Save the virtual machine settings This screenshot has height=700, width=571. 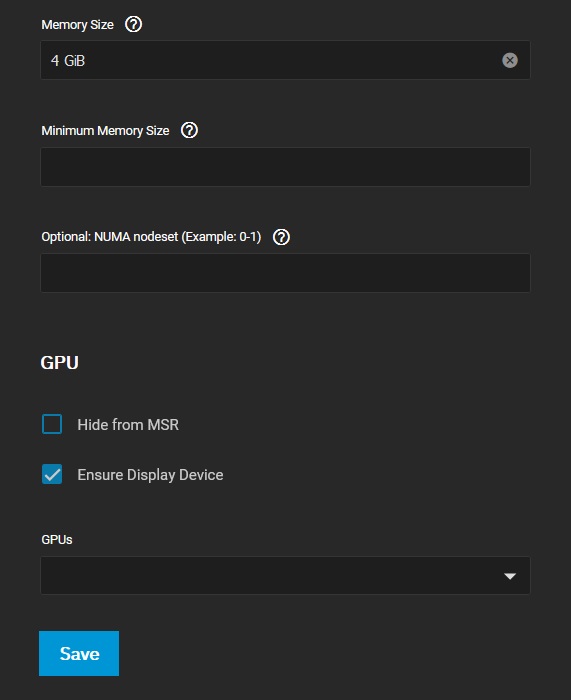tap(79, 653)
